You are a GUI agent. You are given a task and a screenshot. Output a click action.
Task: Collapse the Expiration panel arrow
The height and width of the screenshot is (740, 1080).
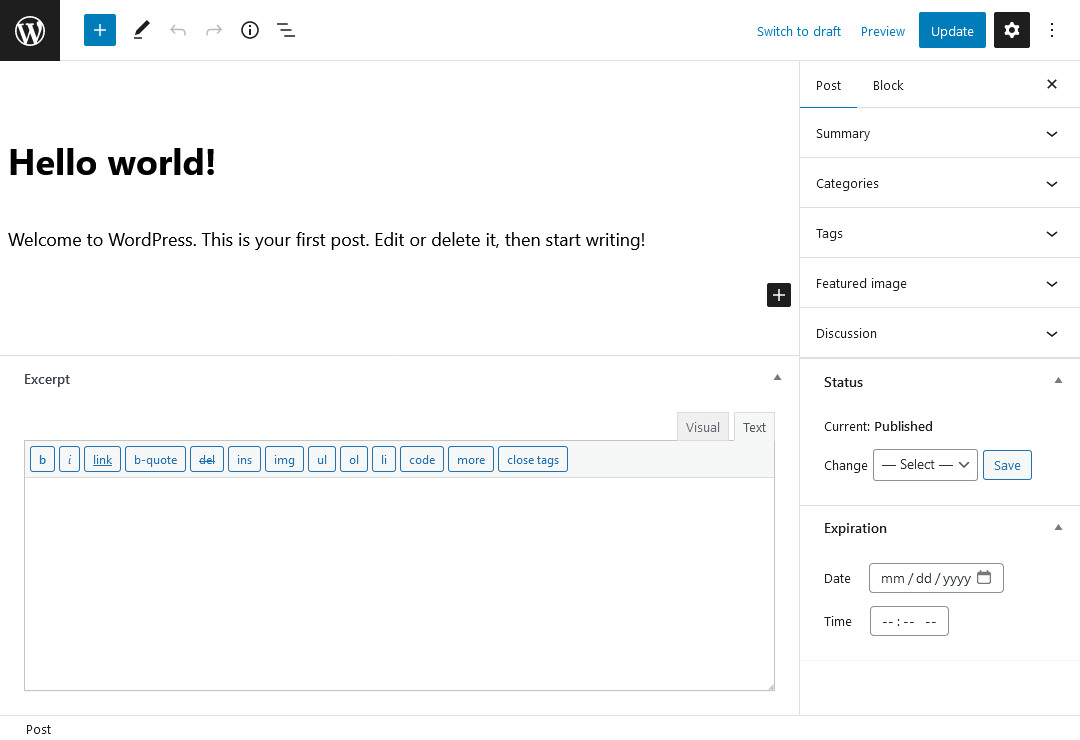(x=1058, y=528)
